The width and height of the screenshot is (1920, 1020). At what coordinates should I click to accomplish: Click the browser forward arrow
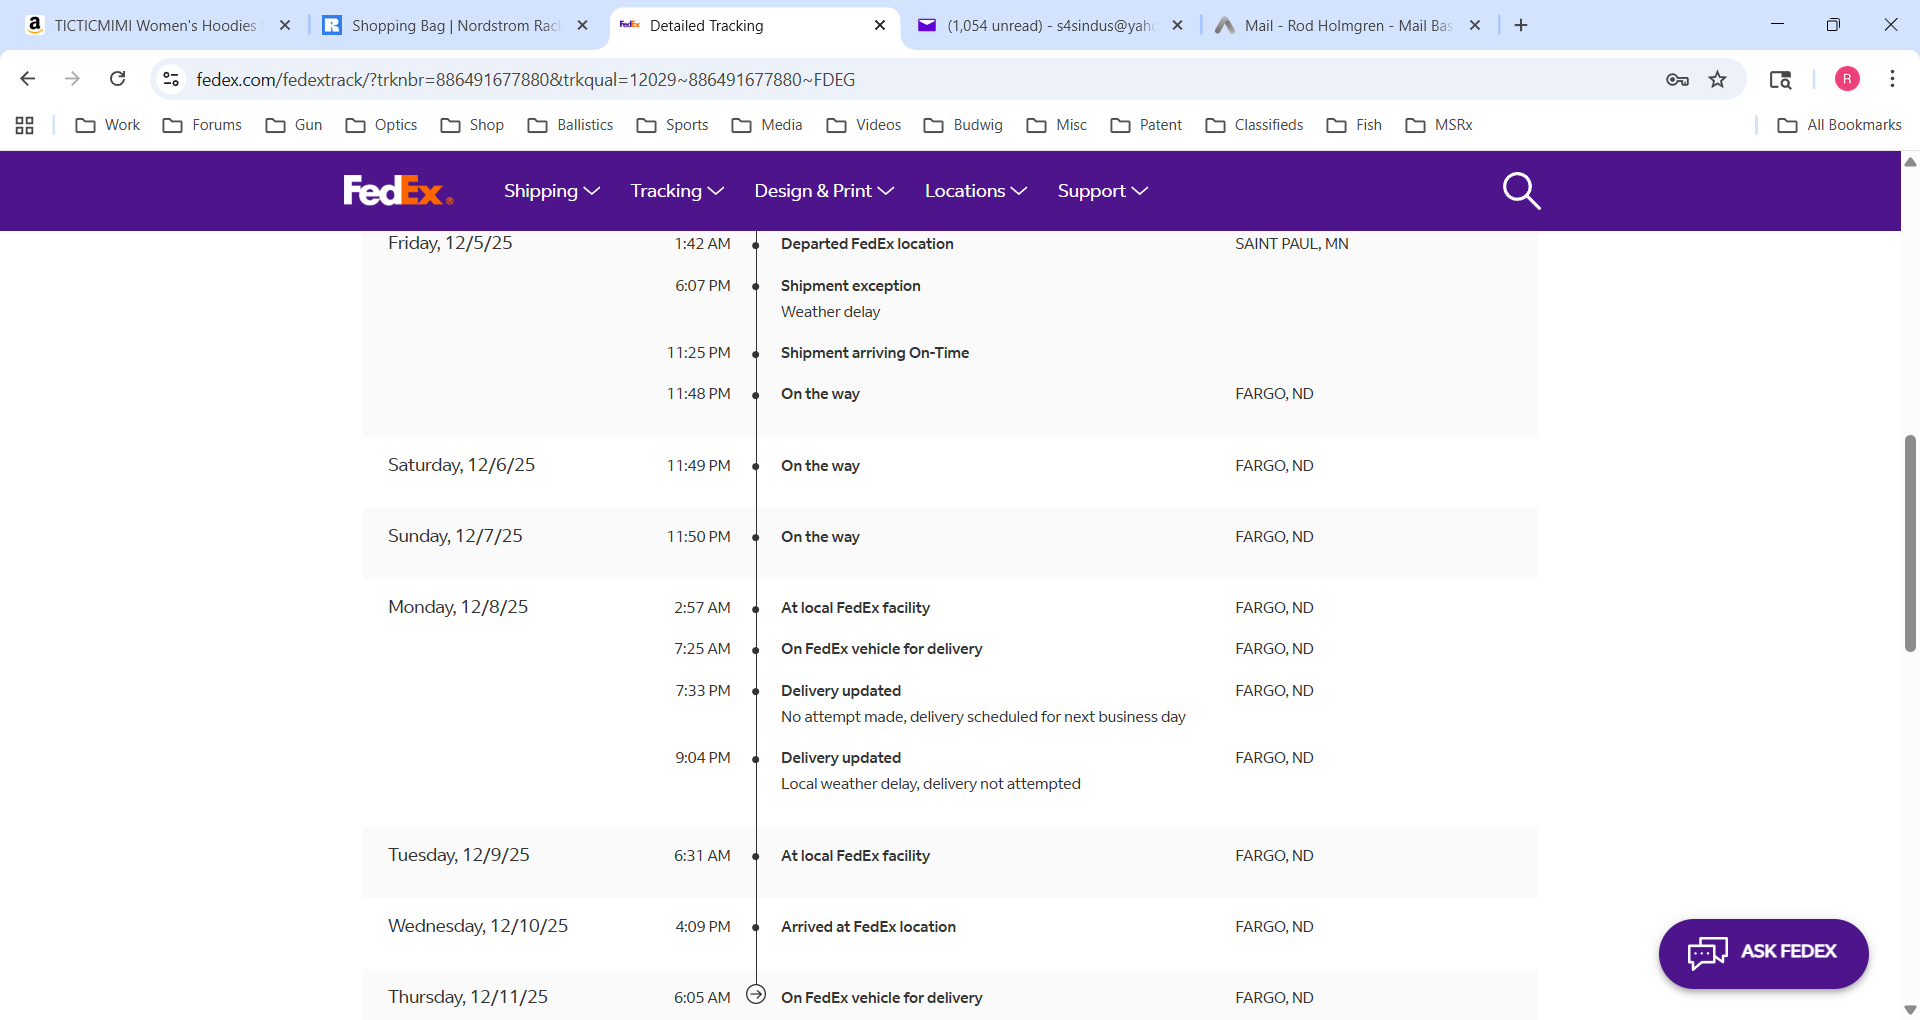click(x=72, y=79)
